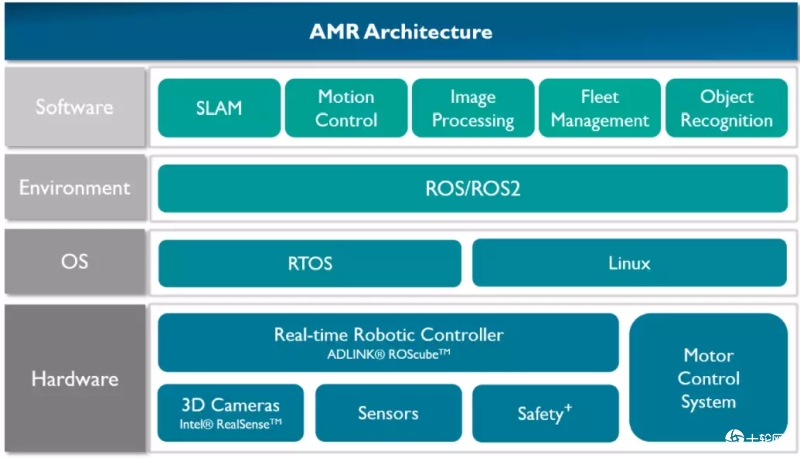The image size is (800, 458).
Task: Click the Real-time Robotic Controller block
Action: coord(388,342)
